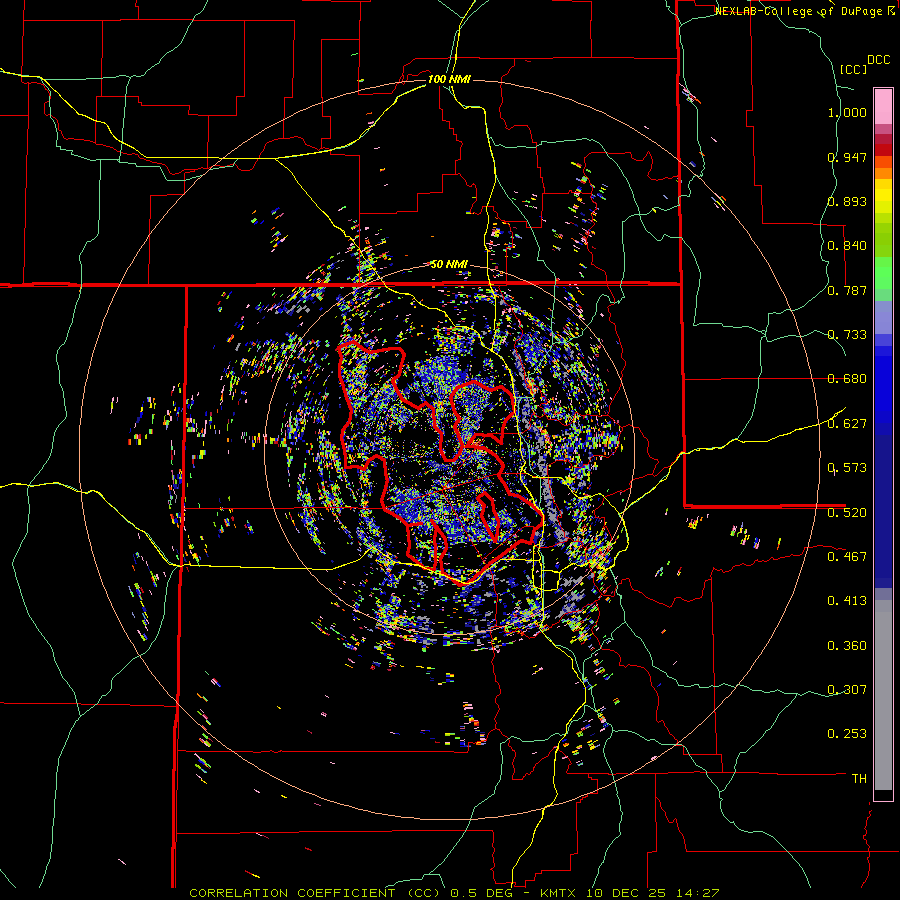Click the bottom caption CORRELATION COEFFICIENT text

(292, 893)
